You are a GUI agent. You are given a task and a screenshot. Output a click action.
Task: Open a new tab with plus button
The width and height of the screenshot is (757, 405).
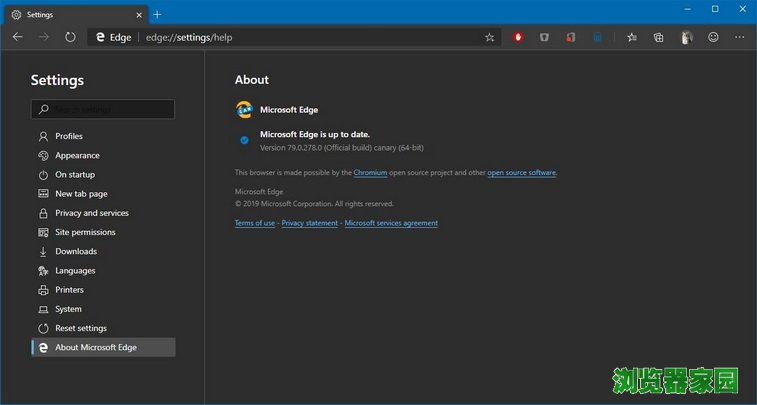point(157,14)
